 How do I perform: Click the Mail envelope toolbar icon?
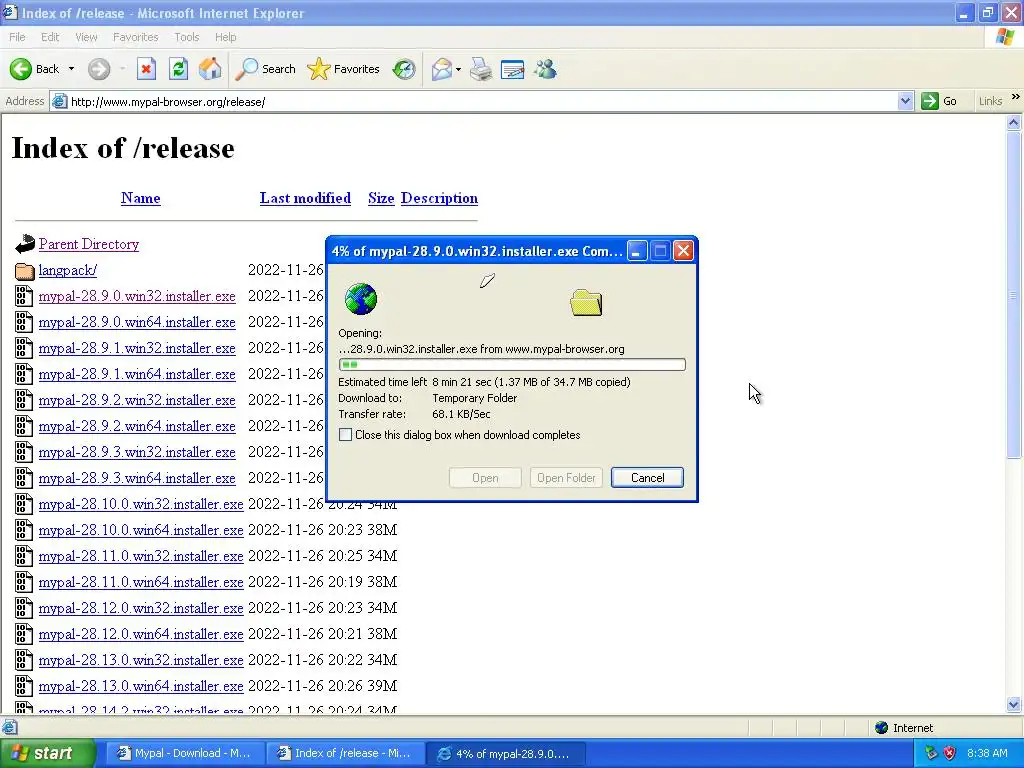tap(441, 69)
